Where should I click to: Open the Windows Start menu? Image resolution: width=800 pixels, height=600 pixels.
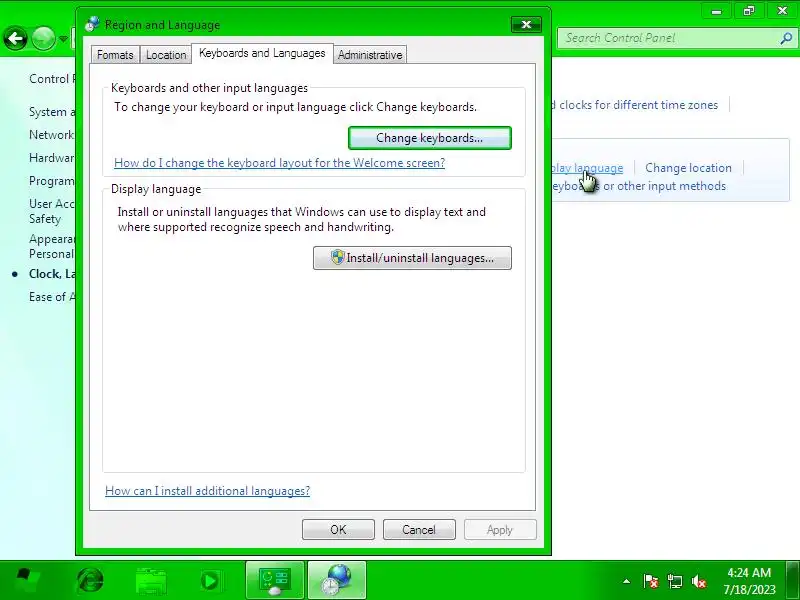point(28,581)
